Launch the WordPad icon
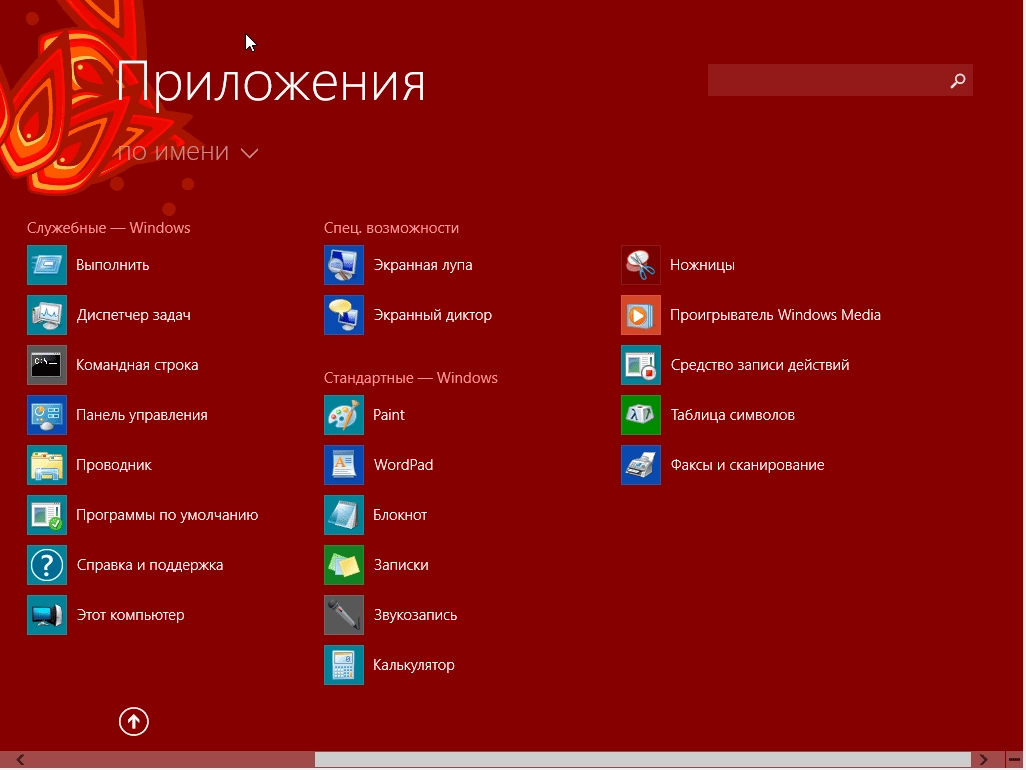Viewport: 1026px width, 770px height. click(x=344, y=465)
